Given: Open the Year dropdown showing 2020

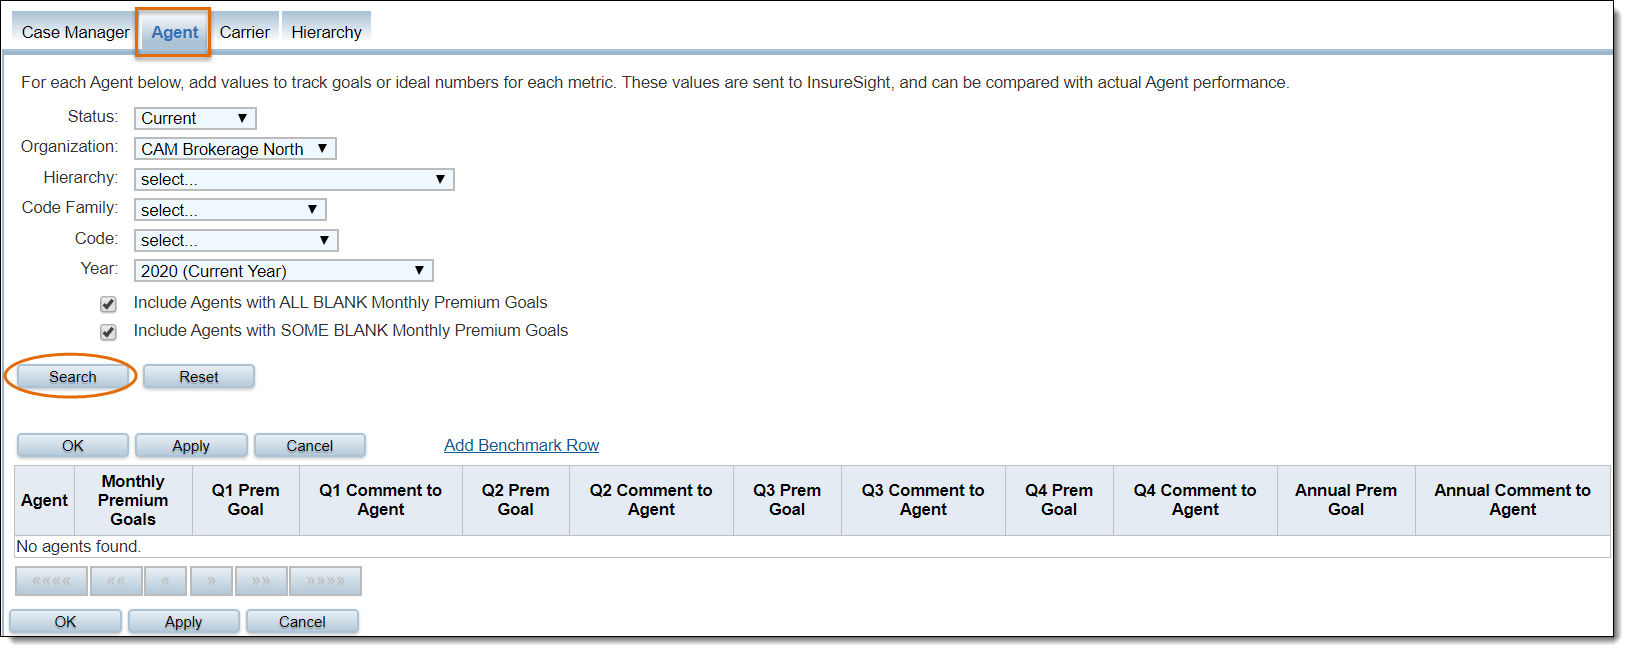Looking at the screenshot, I should click(283, 271).
